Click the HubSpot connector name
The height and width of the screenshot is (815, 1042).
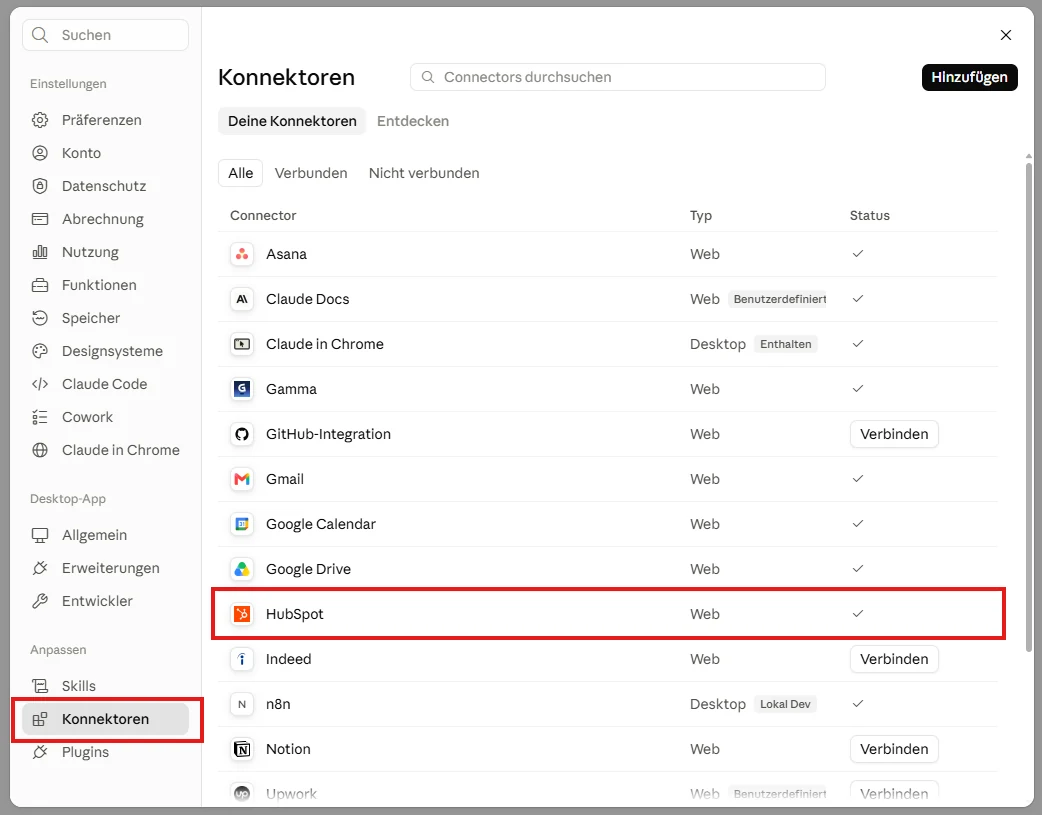pyautogui.click(x=294, y=614)
